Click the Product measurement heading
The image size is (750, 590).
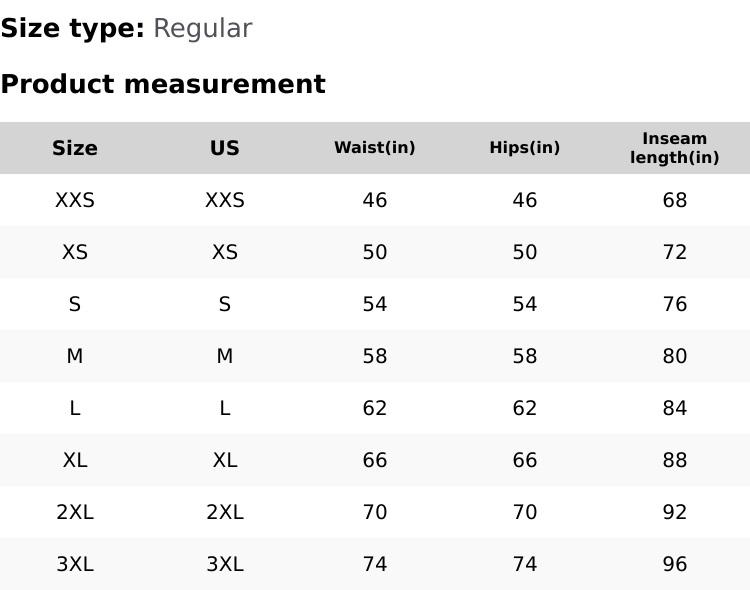[163, 84]
